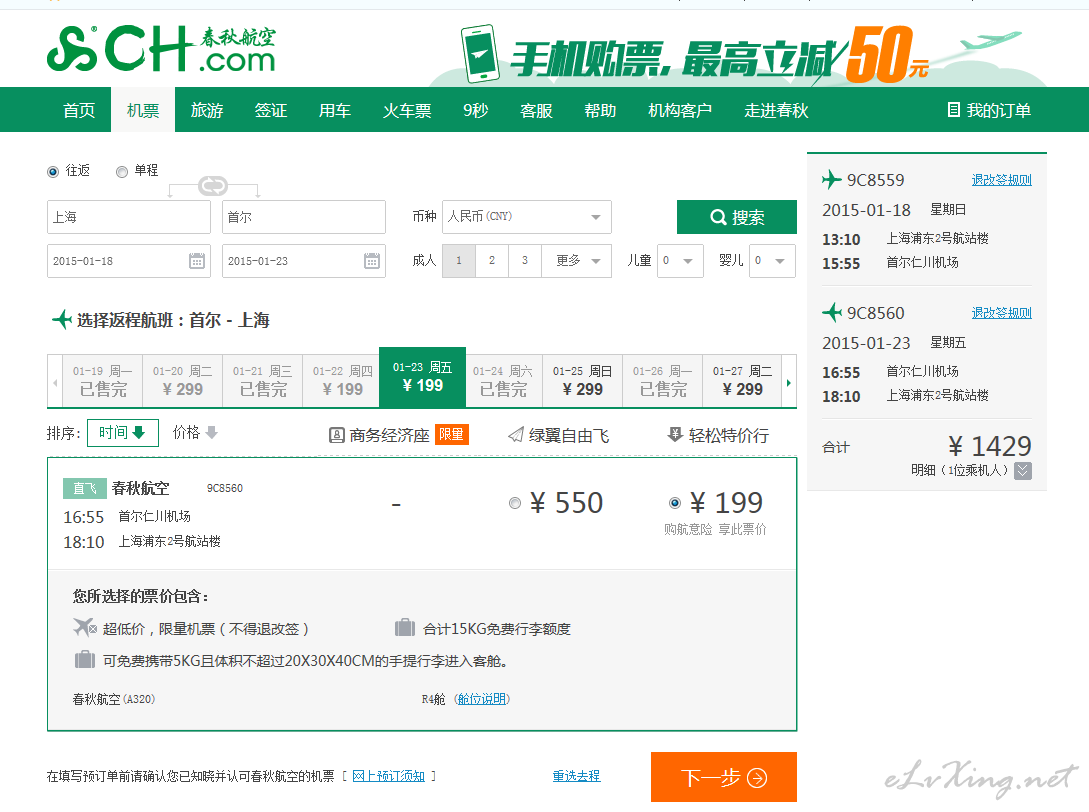Select the 01-22 周四 ¥199 date tab

tap(342, 381)
